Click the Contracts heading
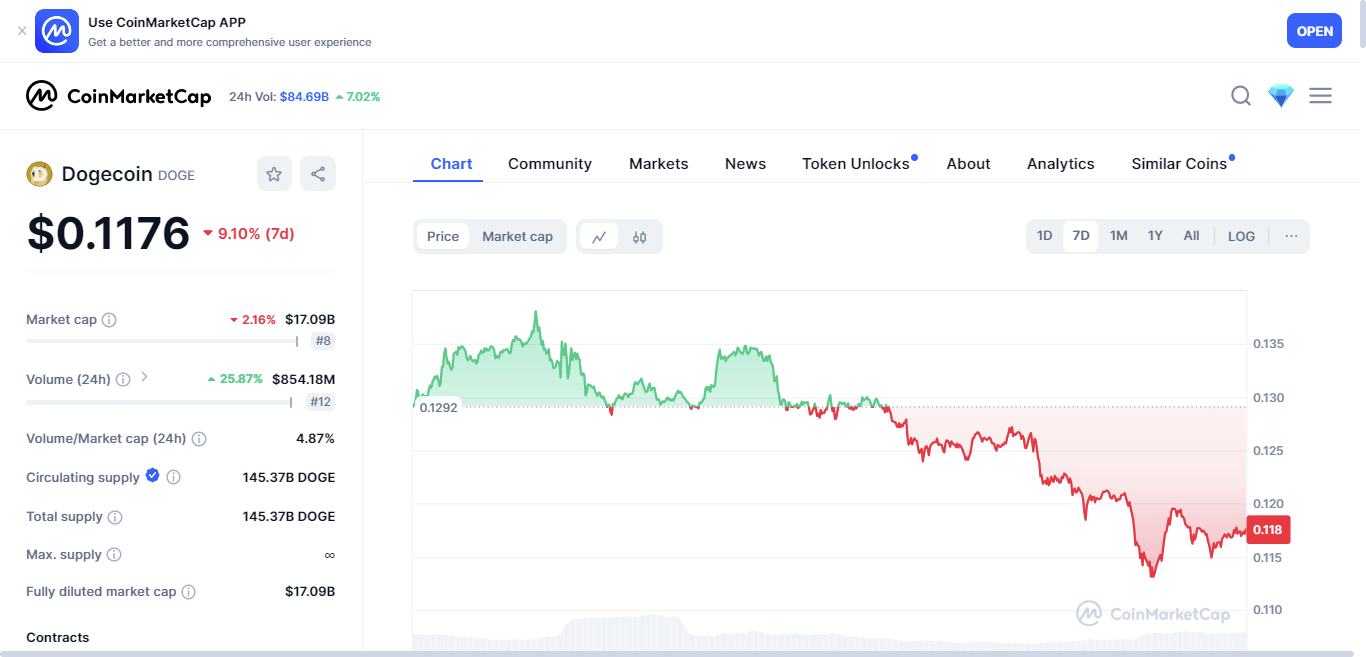Screen dimensions: 1366x657 click(x=57, y=637)
